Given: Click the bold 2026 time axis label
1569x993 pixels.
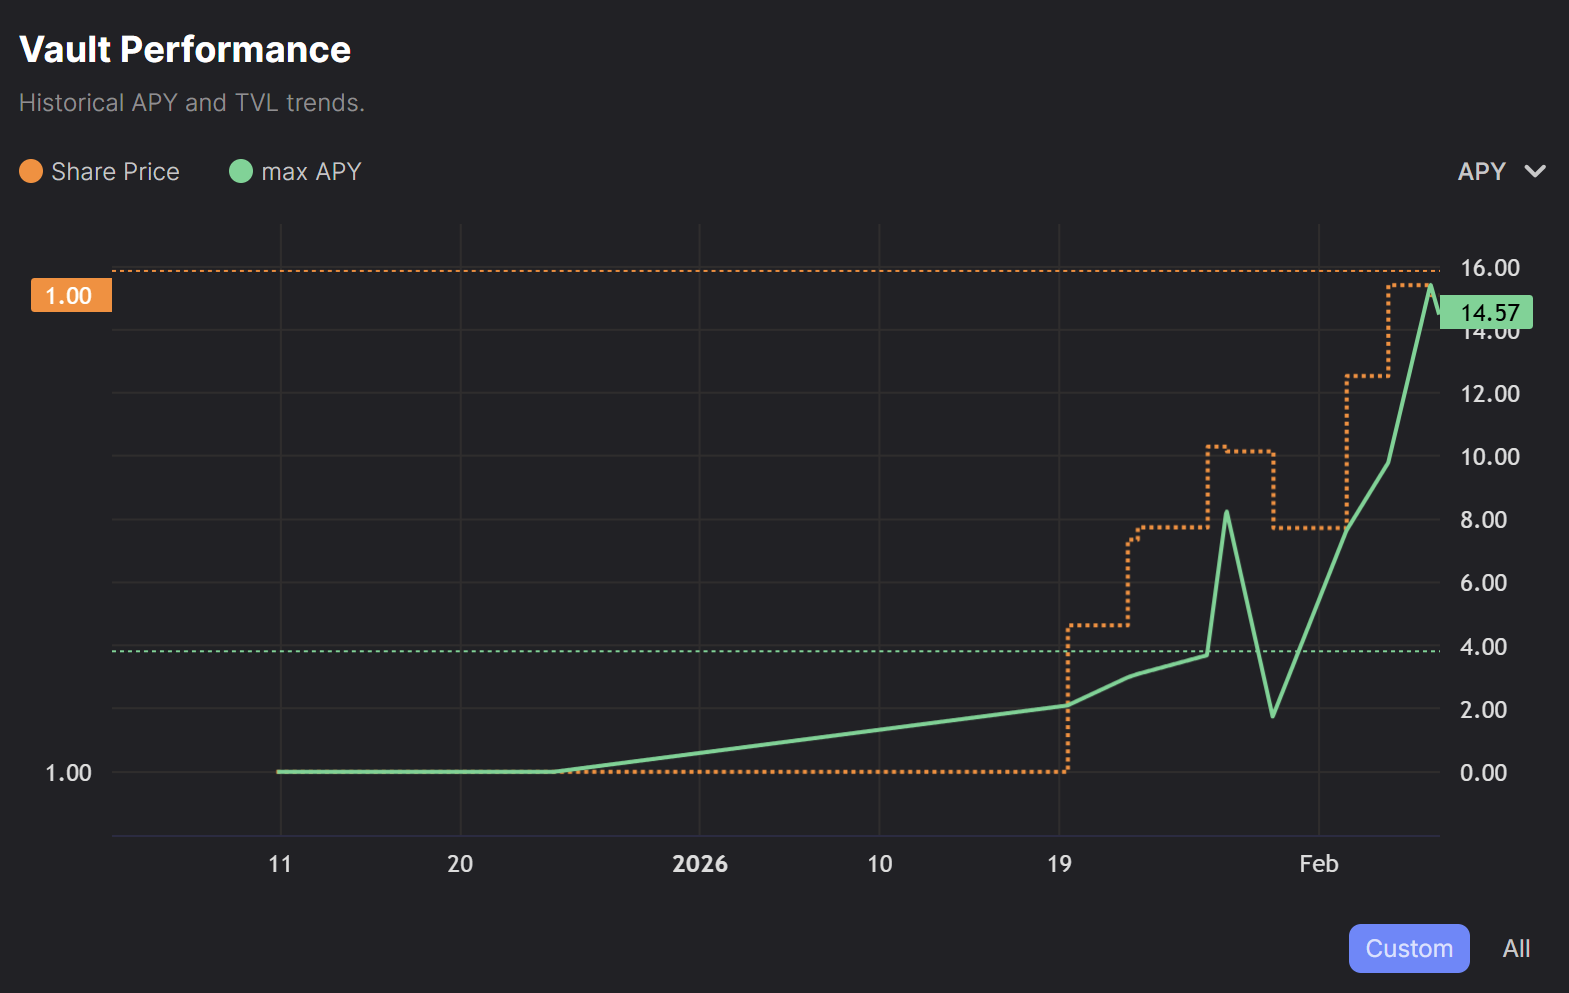Looking at the screenshot, I should click(x=699, y=864).
